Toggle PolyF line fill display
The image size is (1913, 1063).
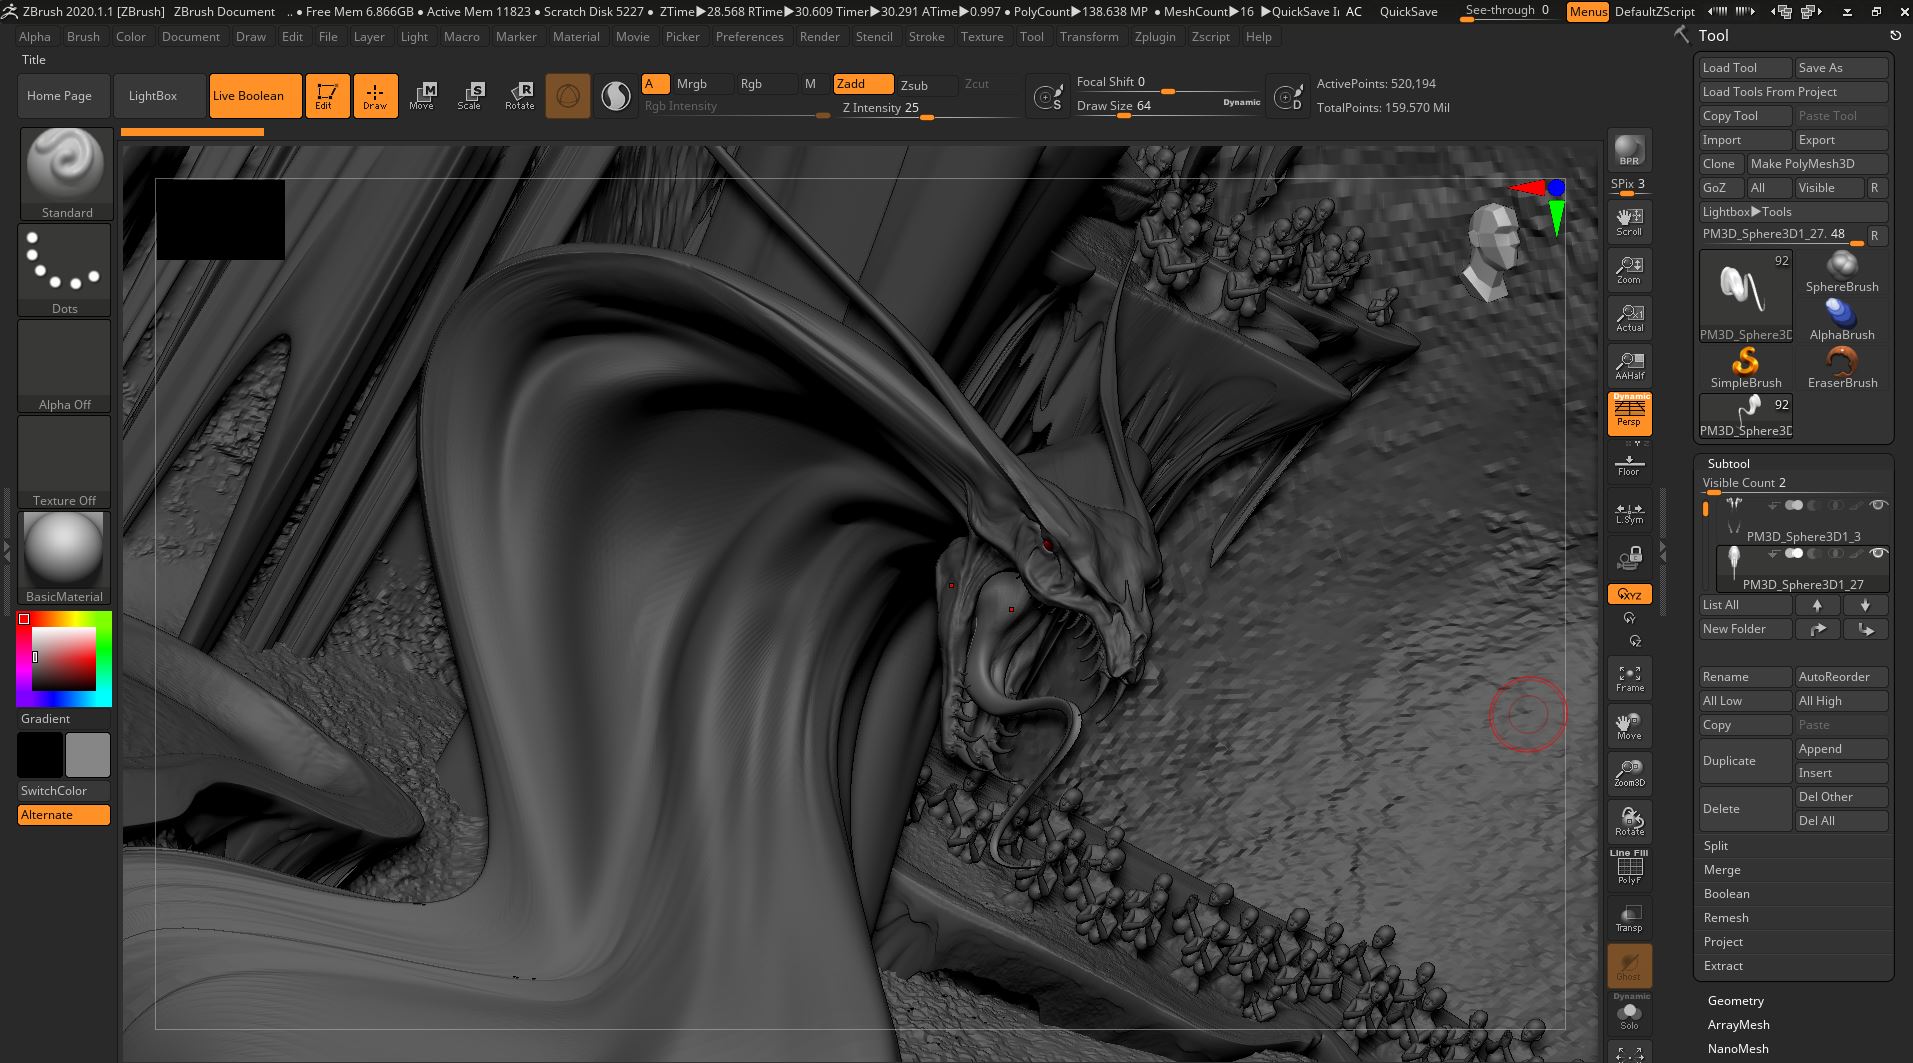pos(1629,869)
